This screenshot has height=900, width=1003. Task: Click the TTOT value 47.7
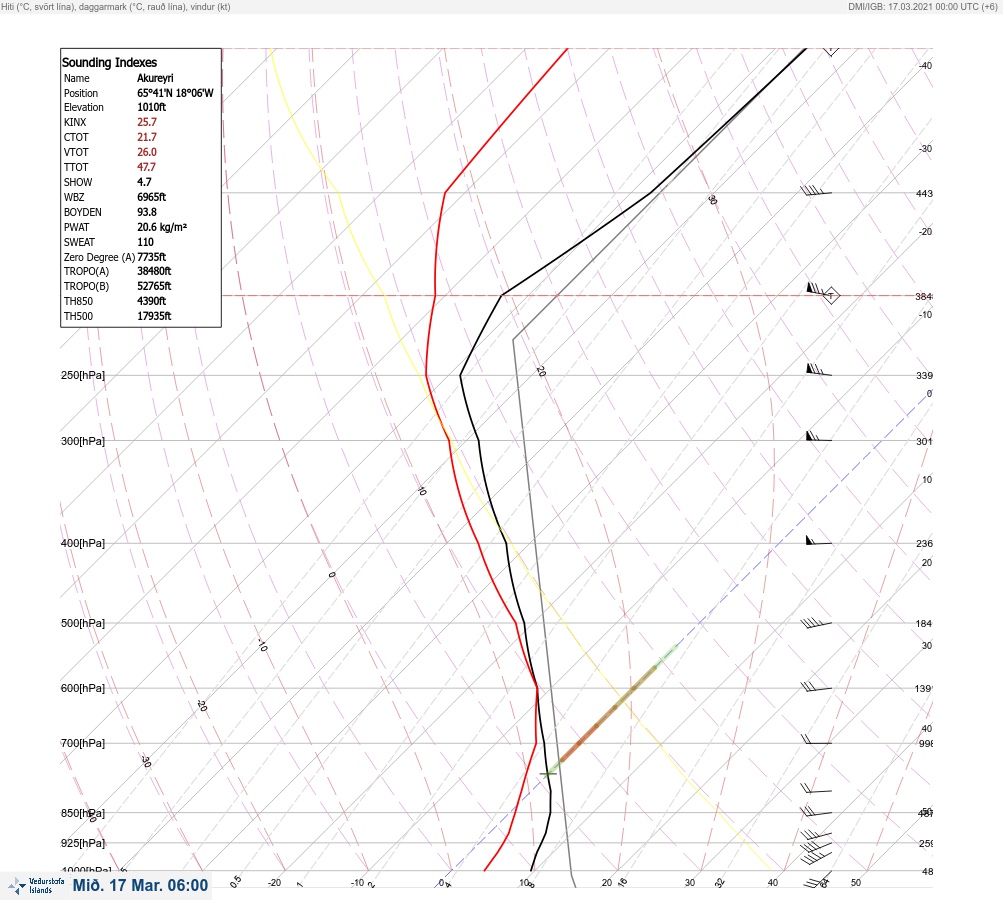click(146, 167)
